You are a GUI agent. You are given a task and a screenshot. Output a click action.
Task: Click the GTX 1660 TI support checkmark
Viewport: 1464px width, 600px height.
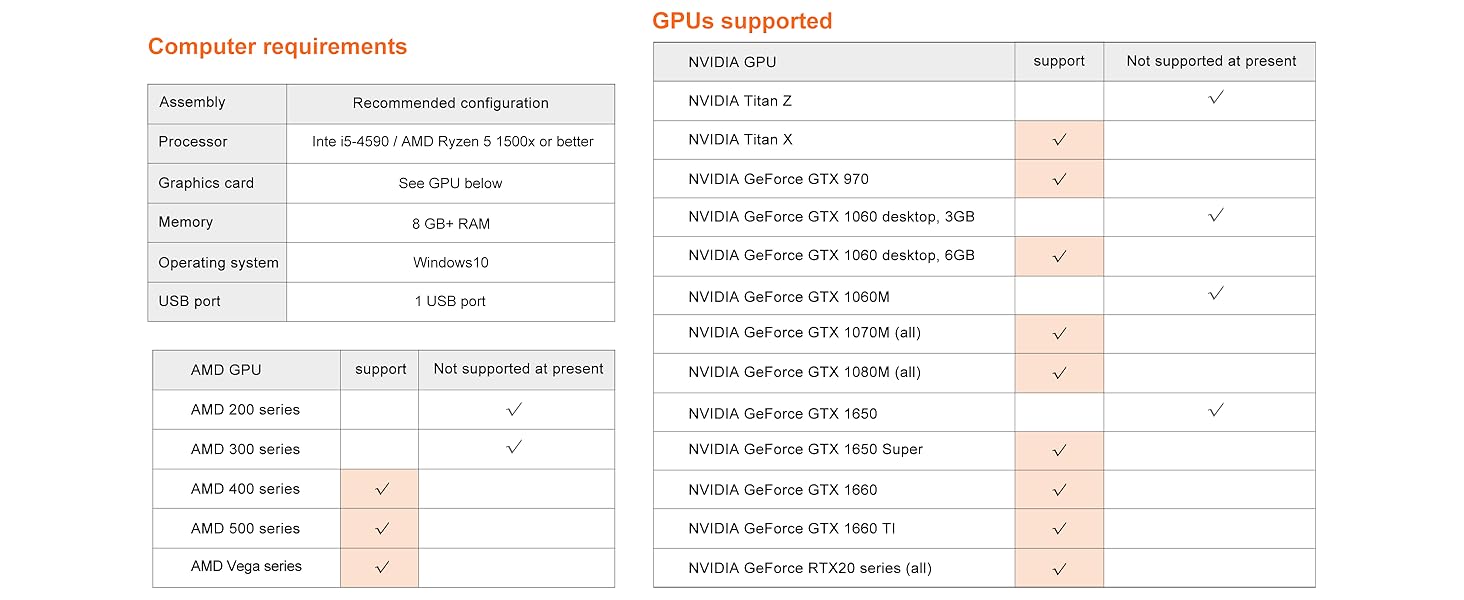pos(1059,529)
